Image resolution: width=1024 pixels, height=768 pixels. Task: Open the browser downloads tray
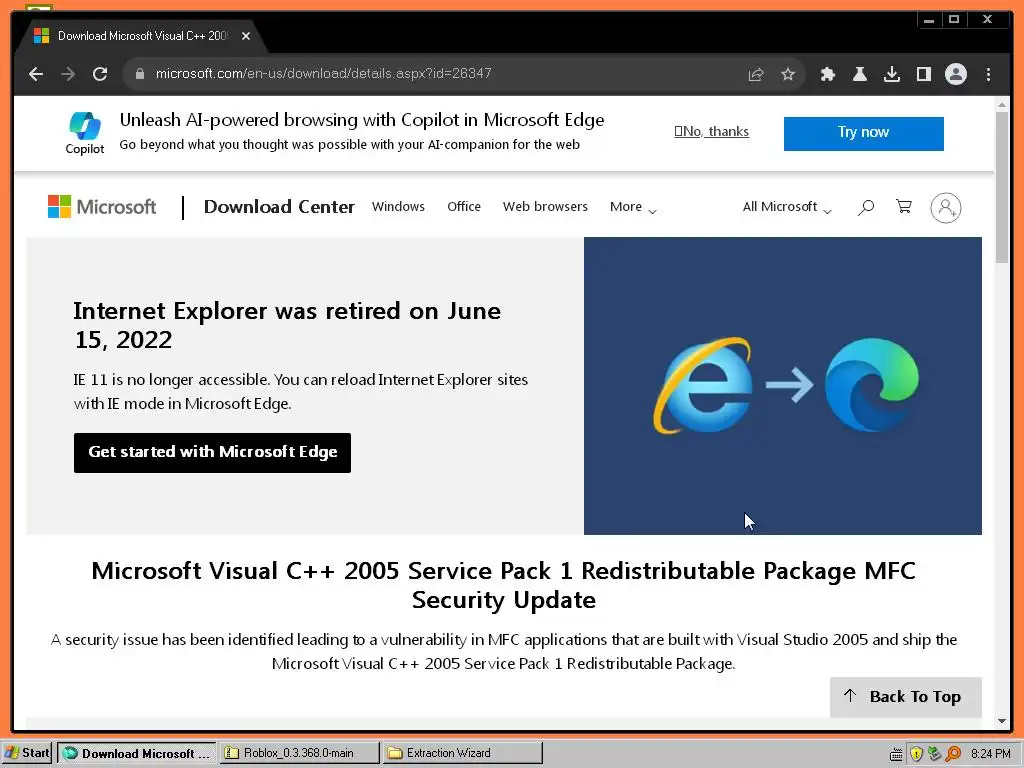pyautogui.click(x=891, y=74)
